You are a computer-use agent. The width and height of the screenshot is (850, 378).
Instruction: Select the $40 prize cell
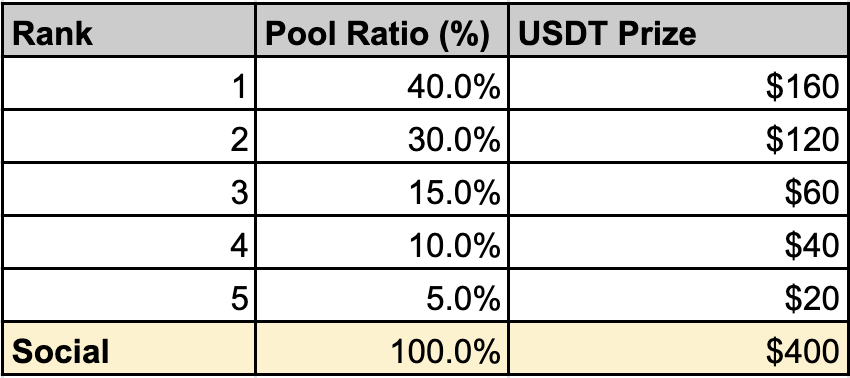(679, 242)
